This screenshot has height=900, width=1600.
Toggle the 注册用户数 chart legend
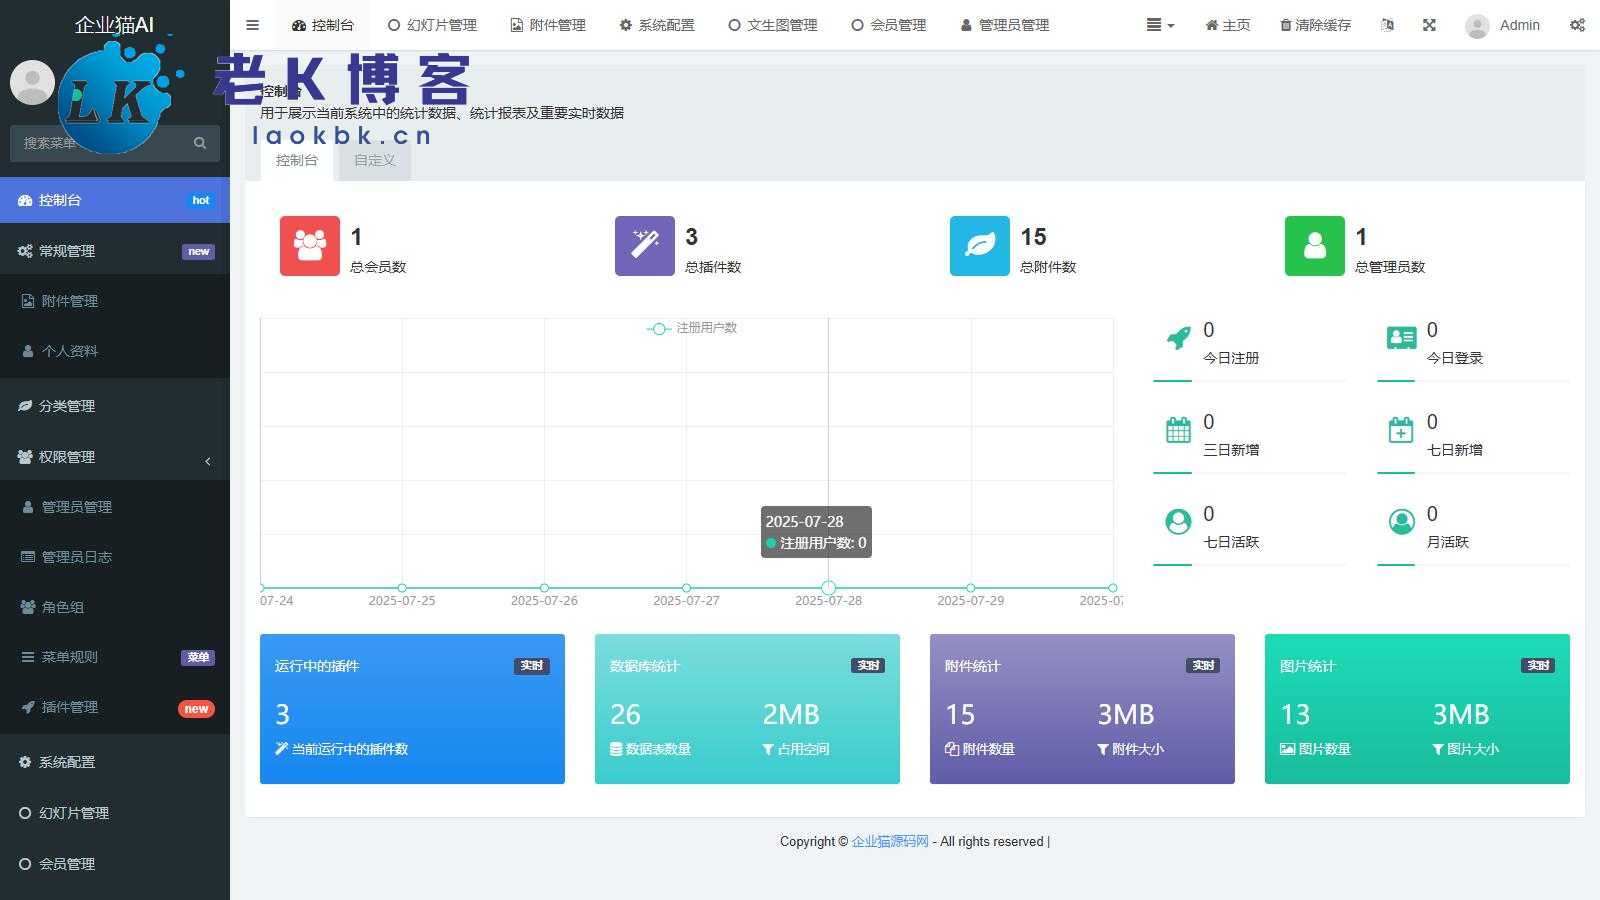[x=692, y=328]
